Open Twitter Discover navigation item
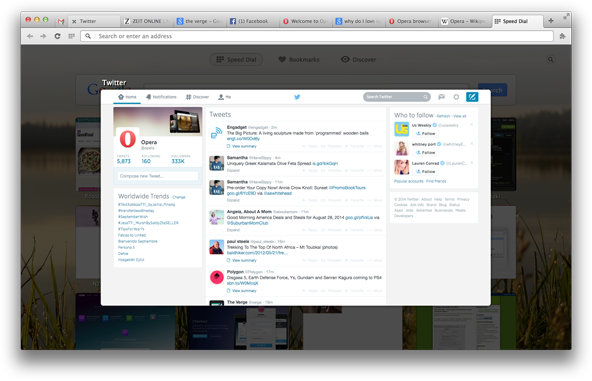Screen dimensions: 592x381 coord(197,97)
